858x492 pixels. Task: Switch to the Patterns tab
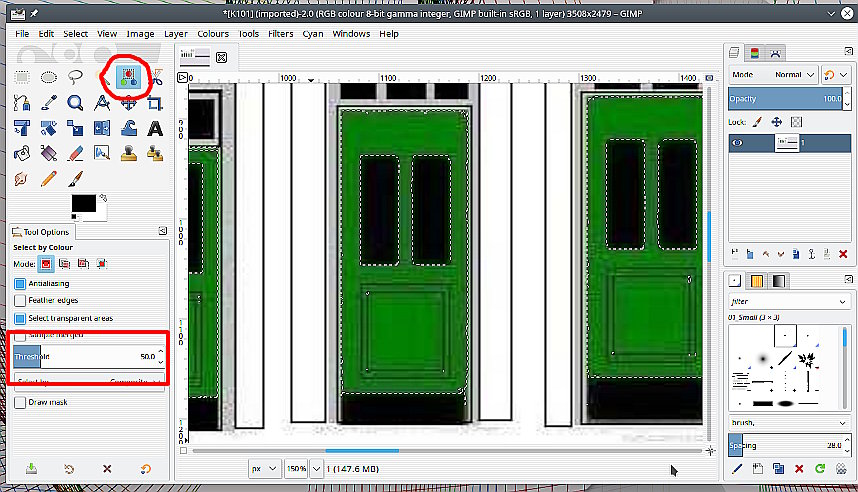click(x=757, y=281)
